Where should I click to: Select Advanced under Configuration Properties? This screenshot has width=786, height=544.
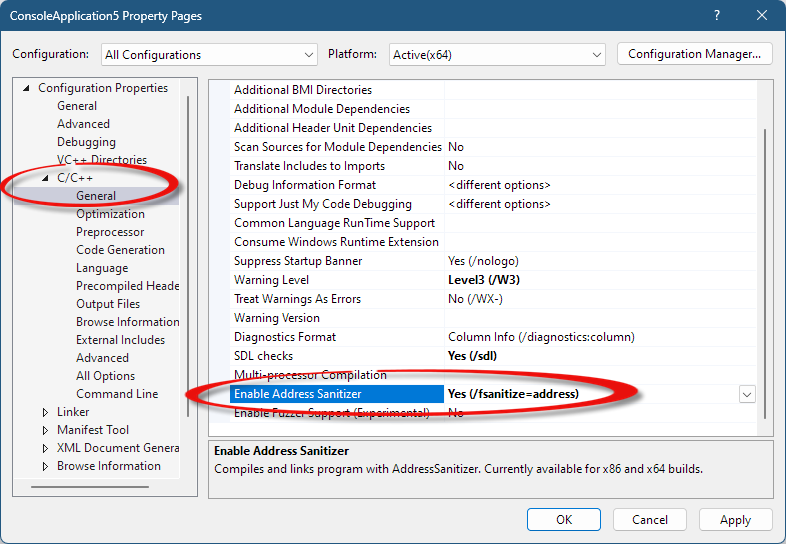point(83,124)
